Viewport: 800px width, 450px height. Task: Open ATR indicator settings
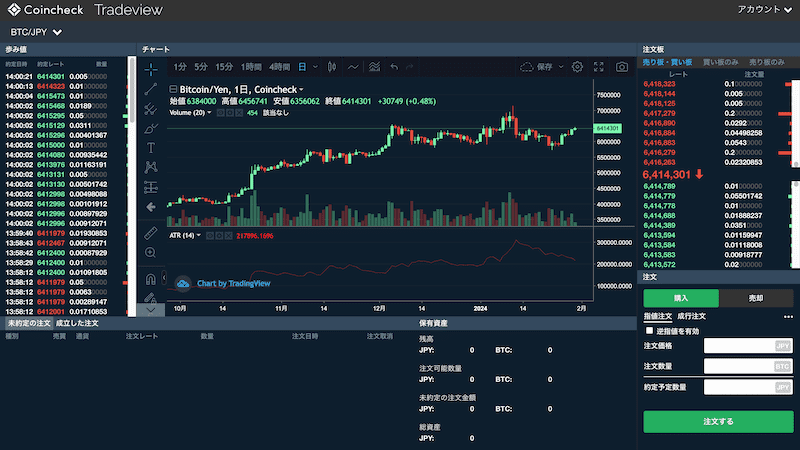[219, 236]
